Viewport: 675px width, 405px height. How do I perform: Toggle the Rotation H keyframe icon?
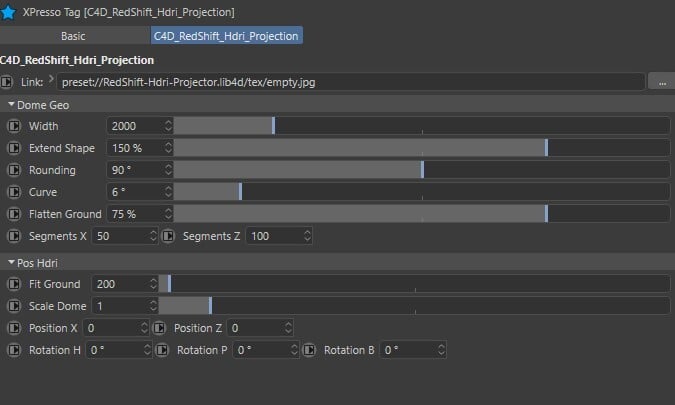(14, 350)
